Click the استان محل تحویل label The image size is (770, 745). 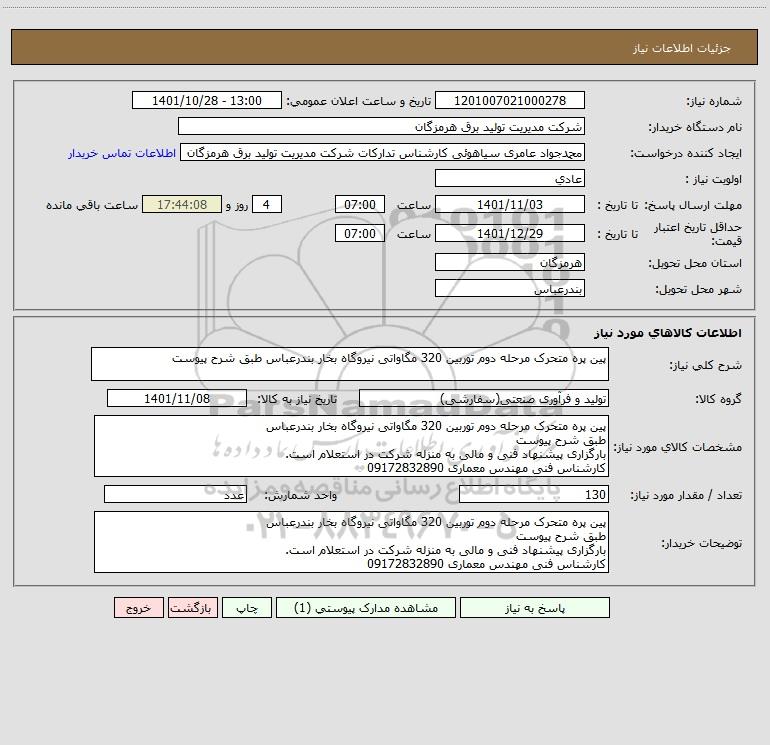pyautogui.click(x=695, y=263)
